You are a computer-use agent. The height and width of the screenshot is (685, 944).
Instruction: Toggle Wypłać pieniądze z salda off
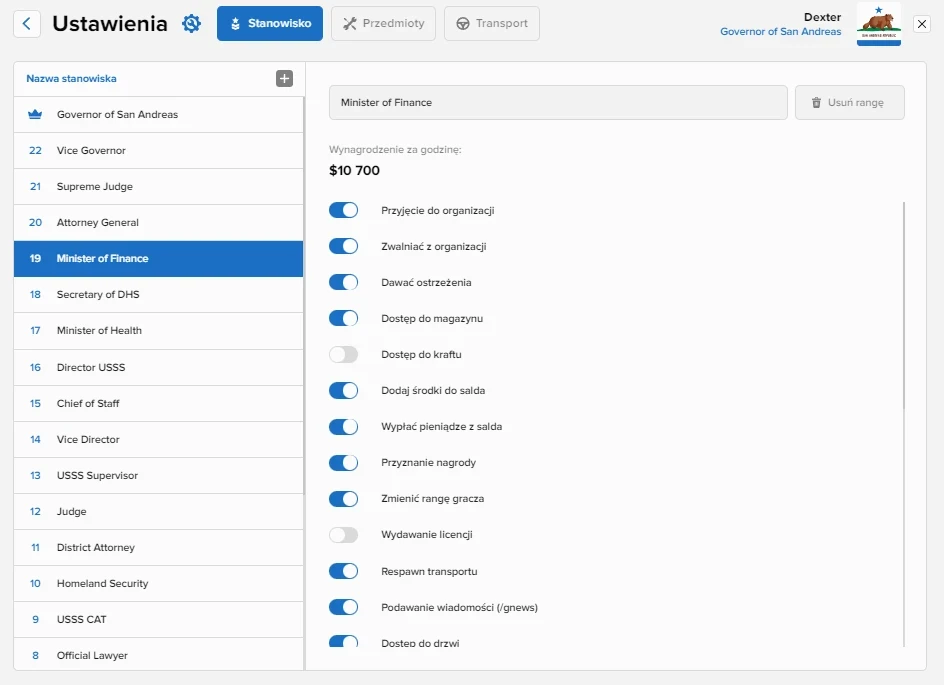point(343,427)
